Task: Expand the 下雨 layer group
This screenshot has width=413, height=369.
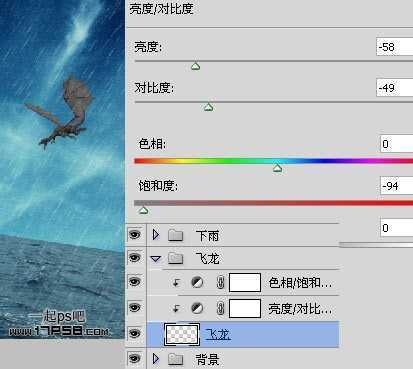Action: tap(156, 235)
